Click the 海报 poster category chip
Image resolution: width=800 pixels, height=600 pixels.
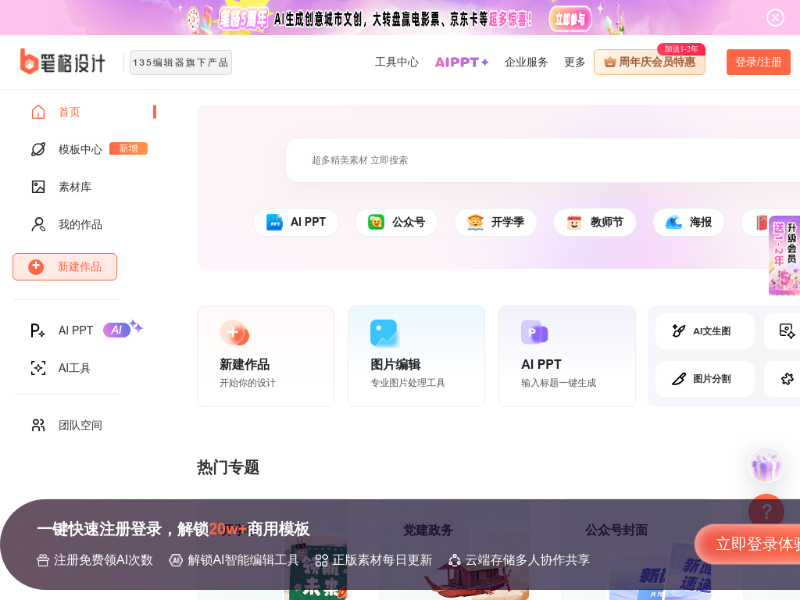click(x=688, y=222)
